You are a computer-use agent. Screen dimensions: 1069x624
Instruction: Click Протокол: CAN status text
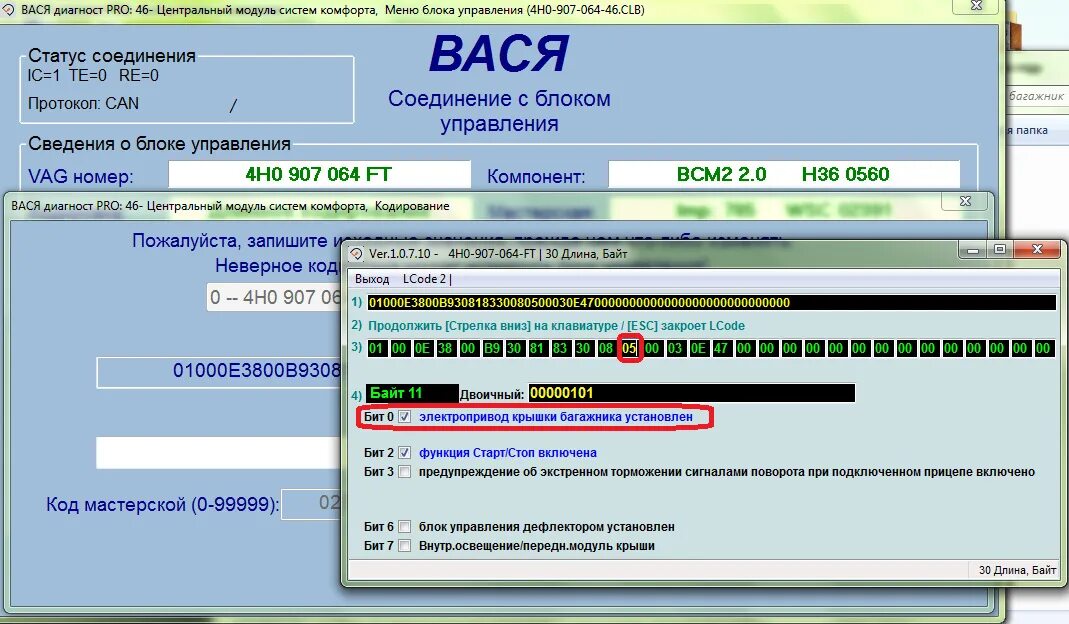[83, 104]
